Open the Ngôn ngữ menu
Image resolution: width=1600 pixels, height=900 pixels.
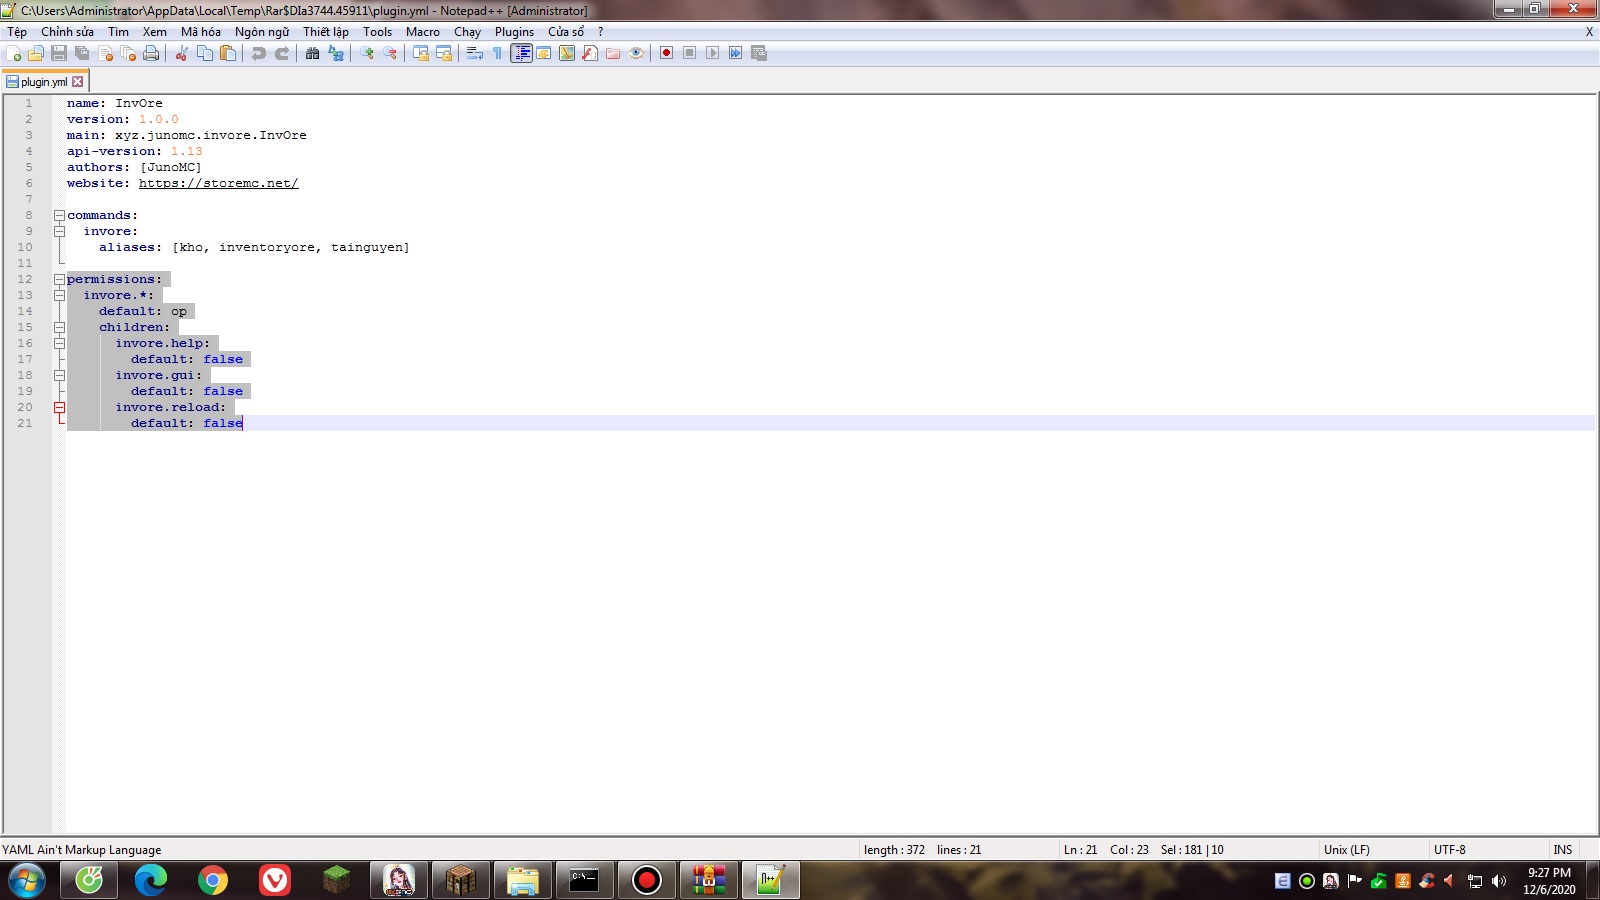click(262, 32)
